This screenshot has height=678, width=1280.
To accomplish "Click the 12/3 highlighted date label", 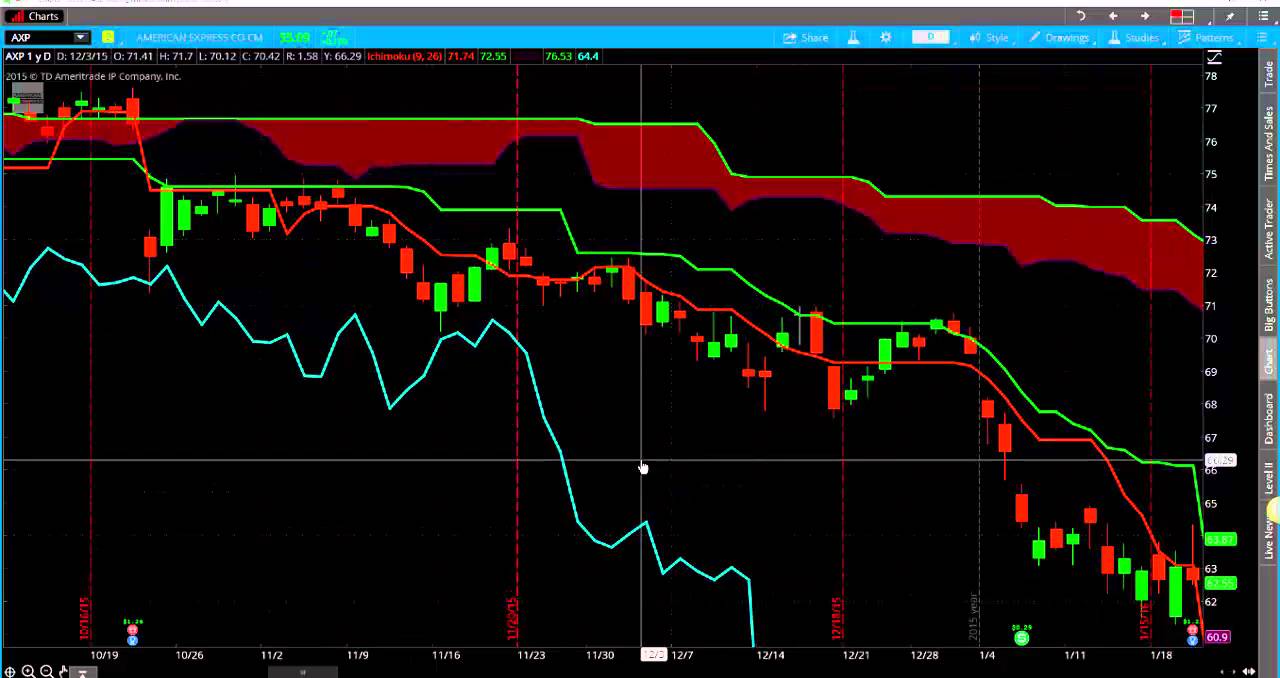I will (653, 655).
